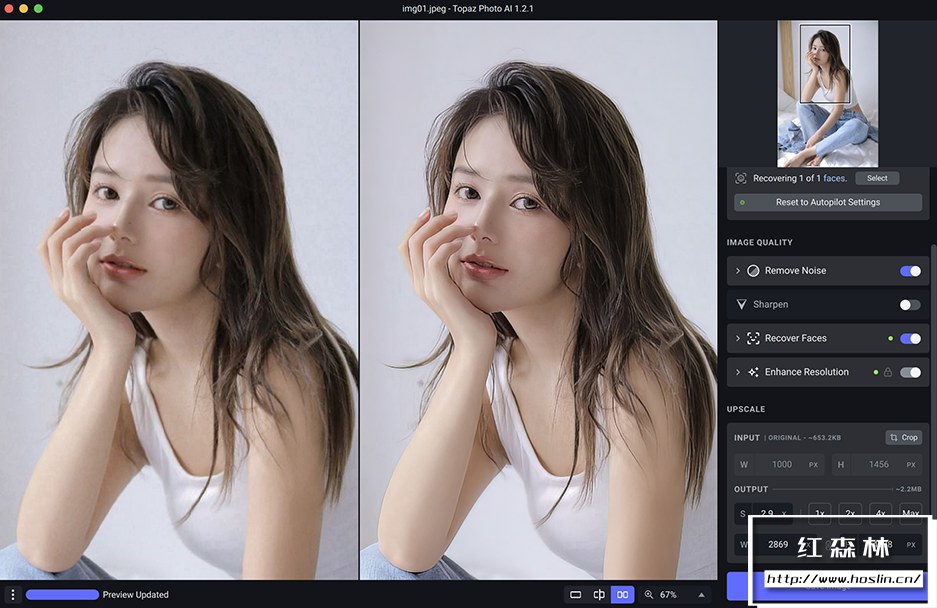Expand the Remove Noise settings chevron
Viewport: 937px width, 608px height.
[737, 271]
